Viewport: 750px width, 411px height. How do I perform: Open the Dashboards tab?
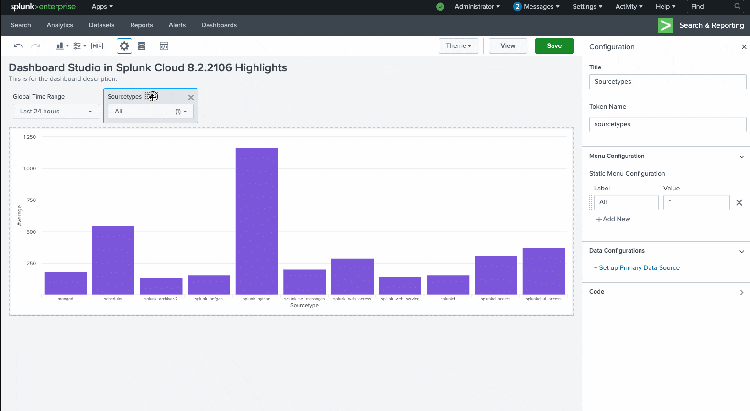pyautogui.click(x=219, y=24)
